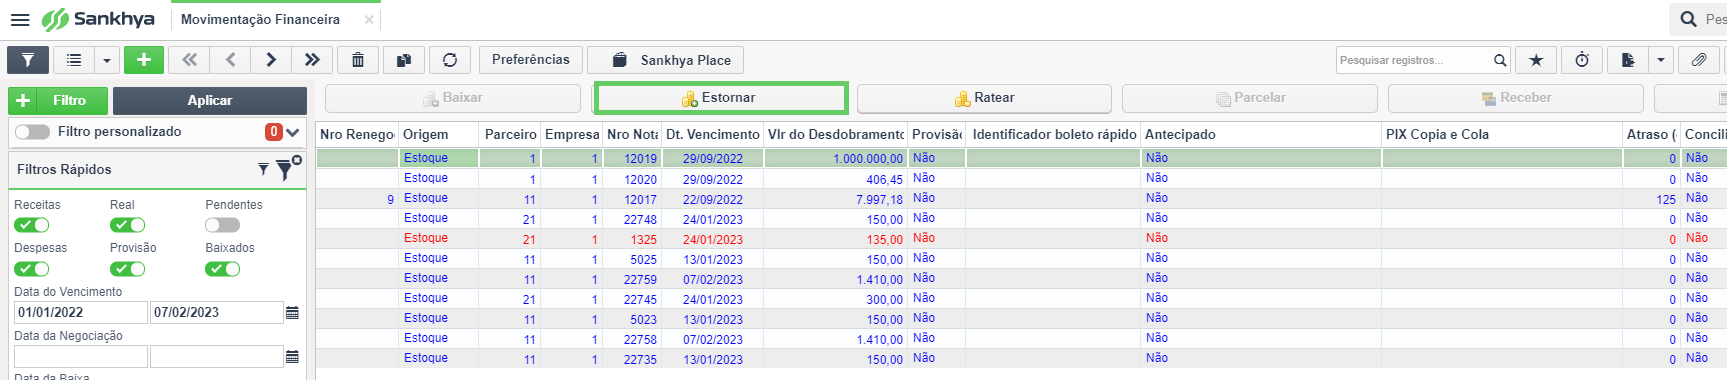The image size is (1727, 380).
Task: Go to first record
Action: point(189,60)
